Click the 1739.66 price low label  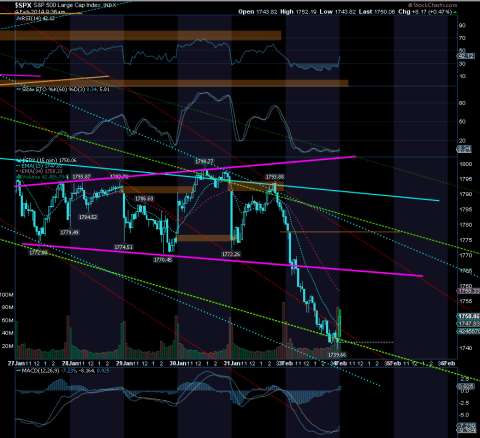337,355
